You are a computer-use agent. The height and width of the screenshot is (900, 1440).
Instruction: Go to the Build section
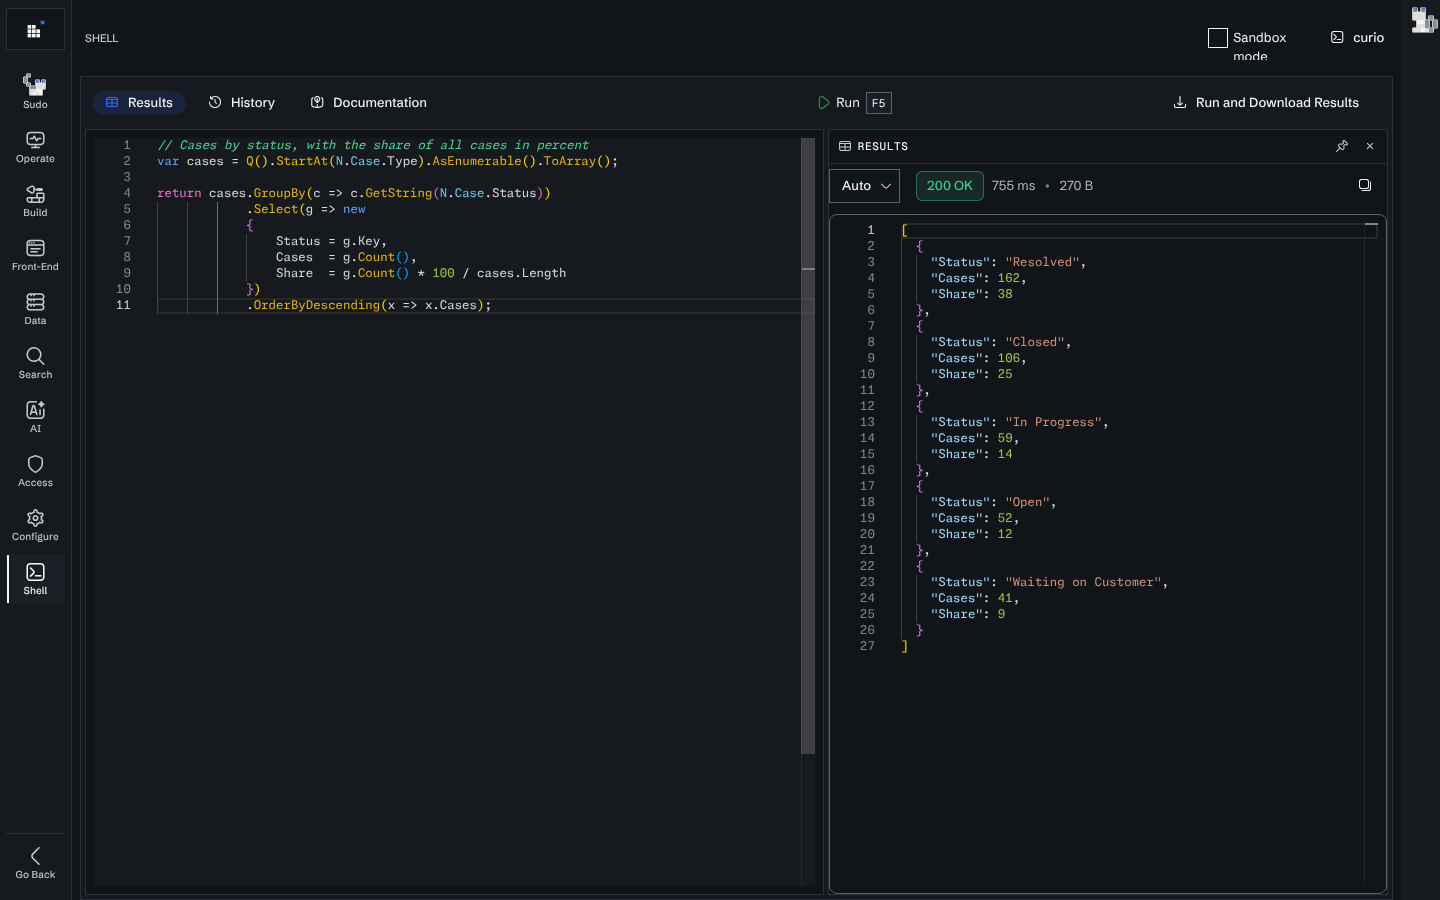pos(35,200)
